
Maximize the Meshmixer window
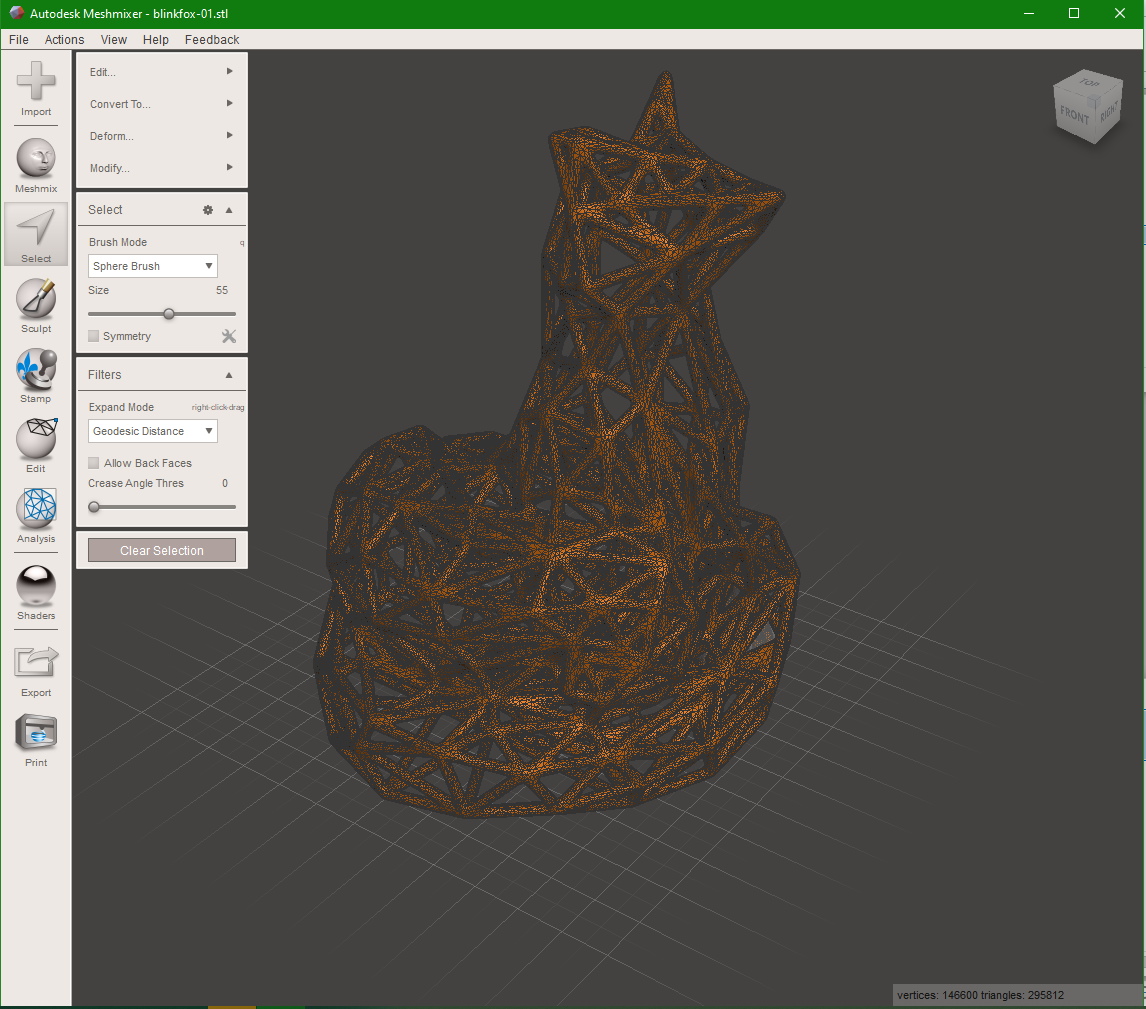[1074, 13]
